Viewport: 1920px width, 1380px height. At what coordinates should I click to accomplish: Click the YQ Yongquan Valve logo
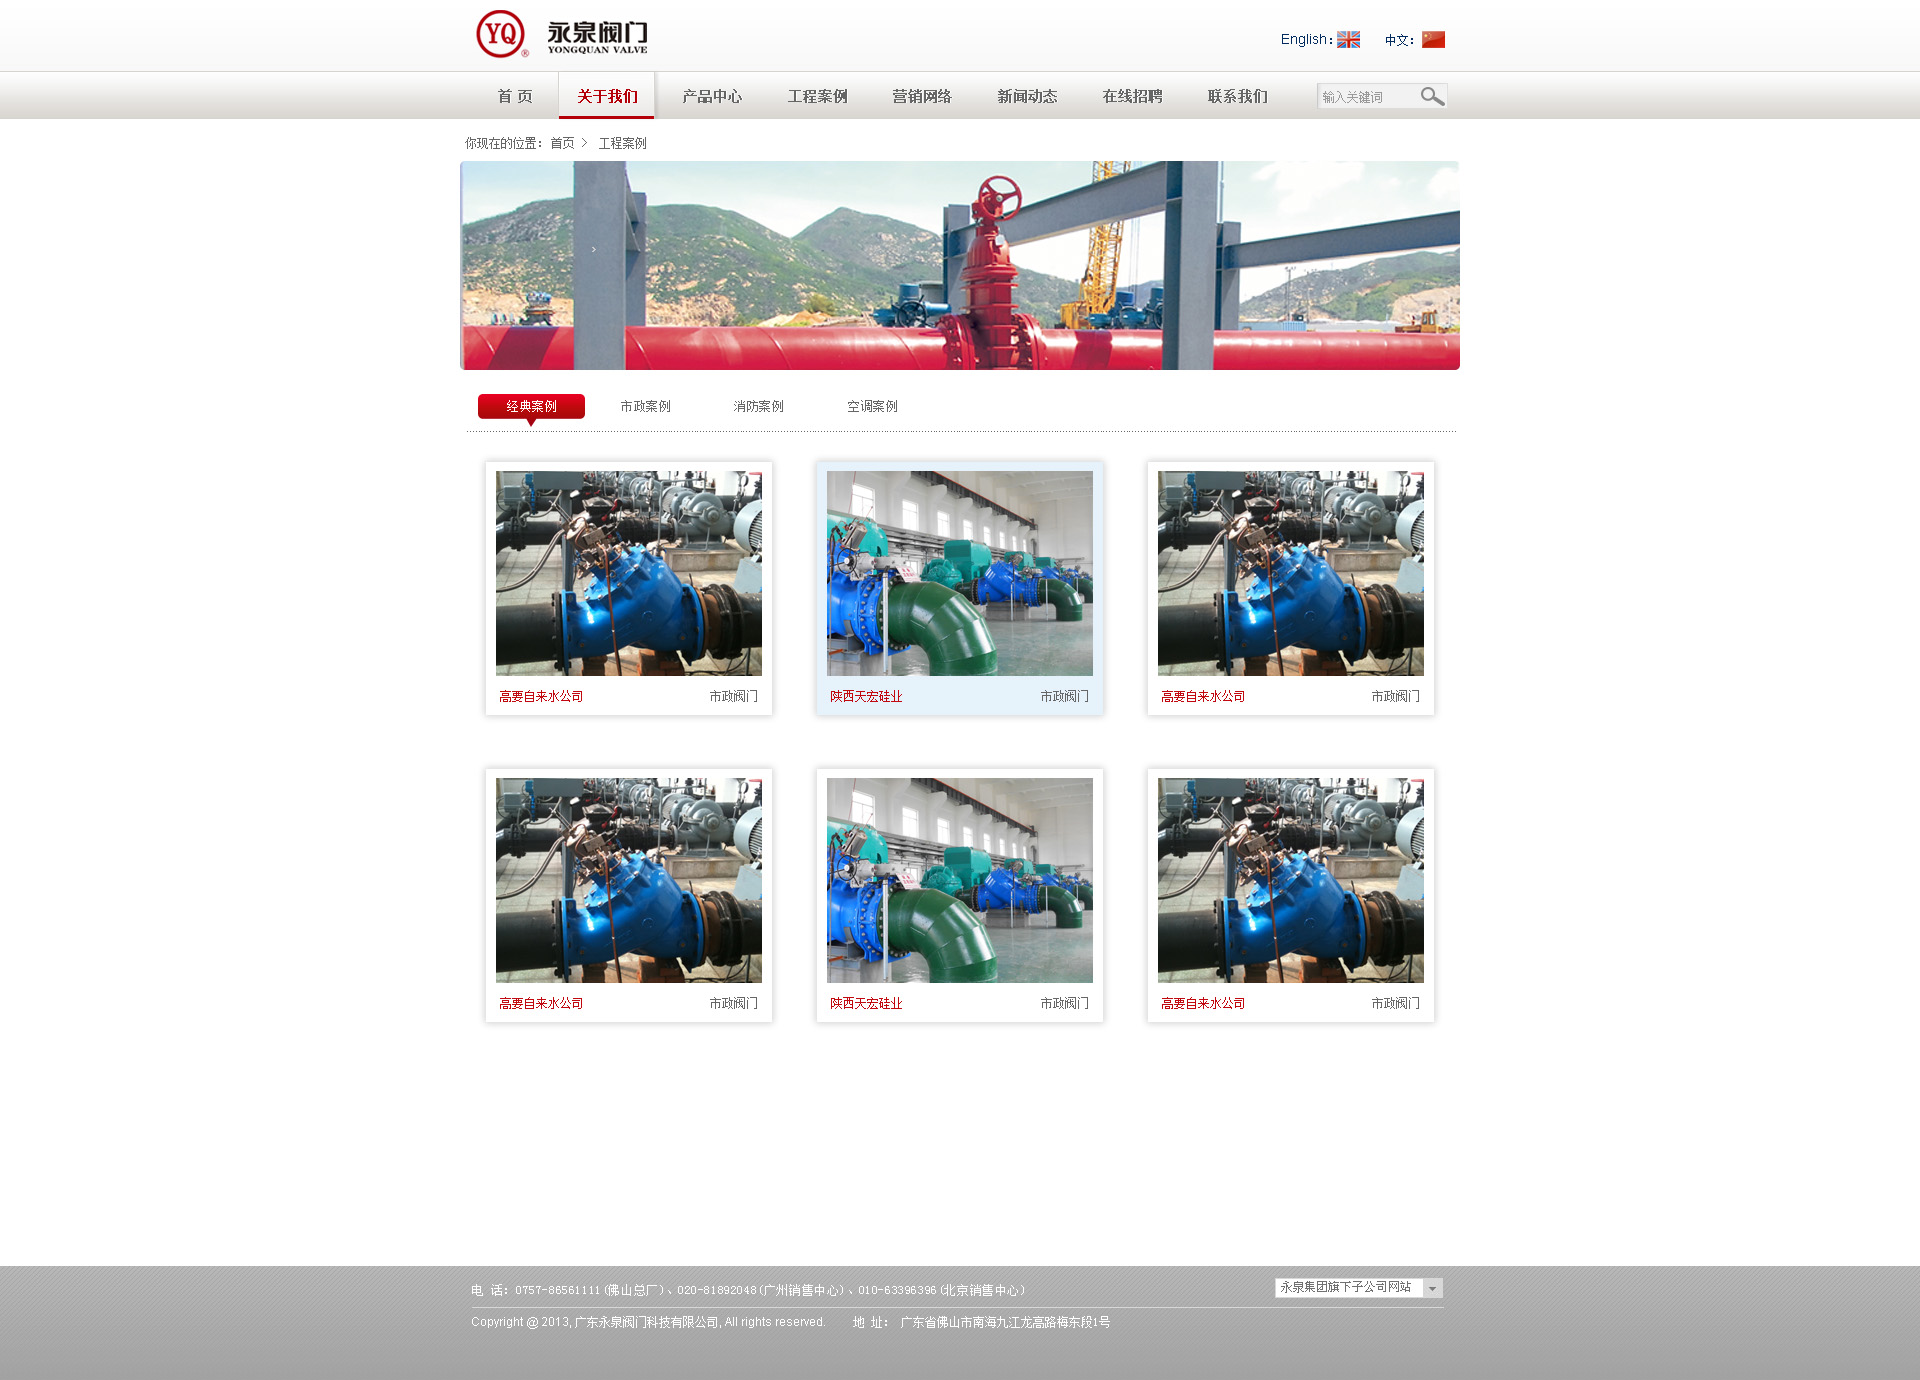pyautogui.click(x=561, y=35)
